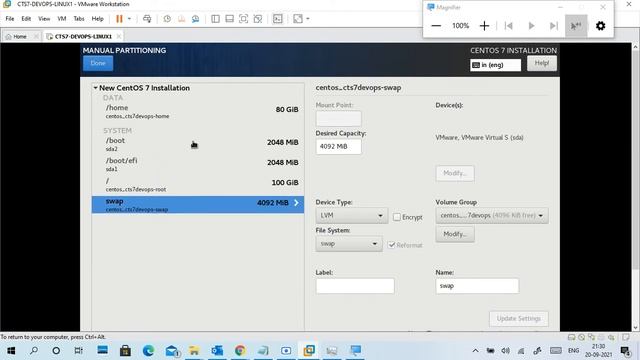
Task: Pause the virtual machine with the toolbar button
Action: point(119,19)
